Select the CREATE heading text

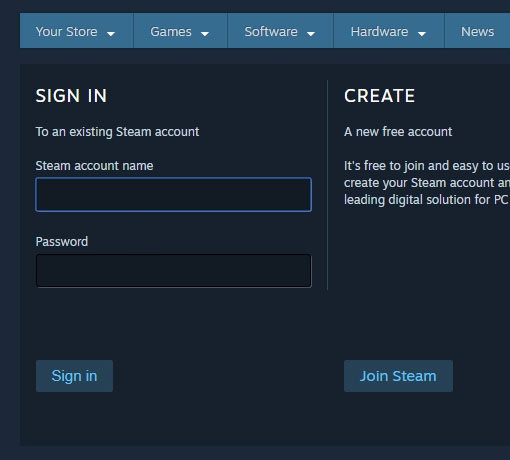coord(380,96)
